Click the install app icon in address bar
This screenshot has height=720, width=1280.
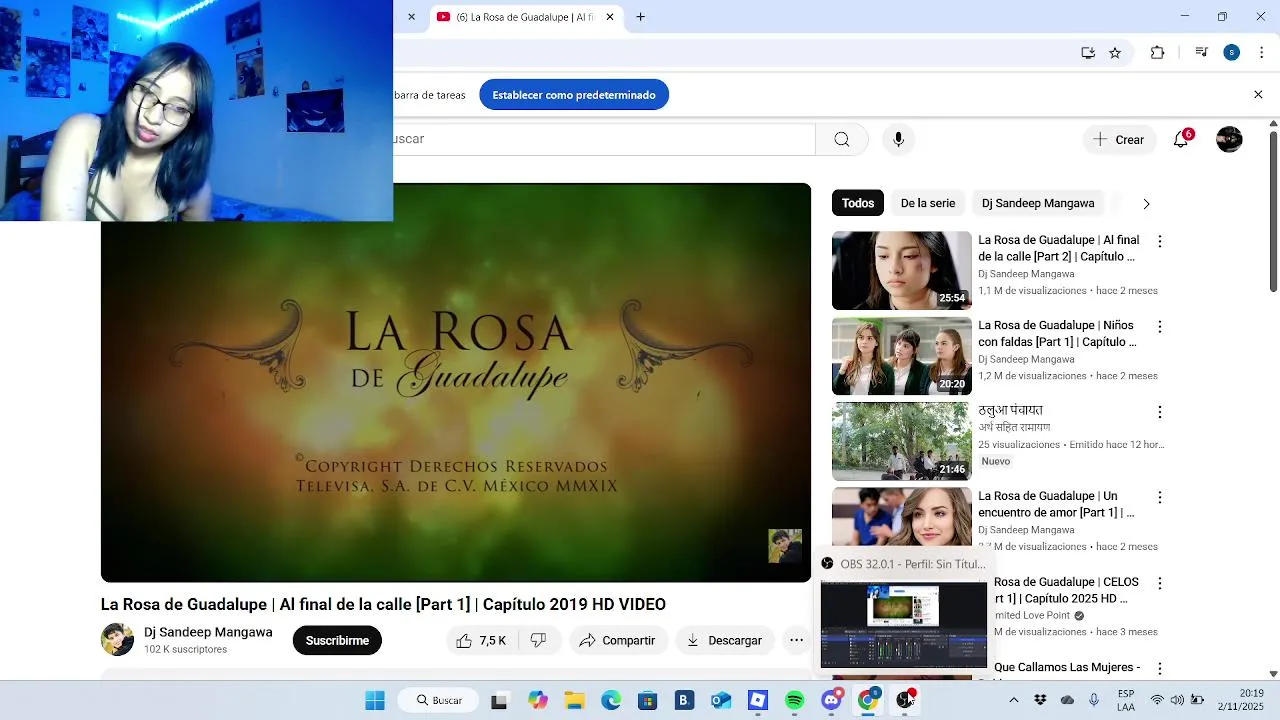pyautogui.click(x=1088, y=53)
